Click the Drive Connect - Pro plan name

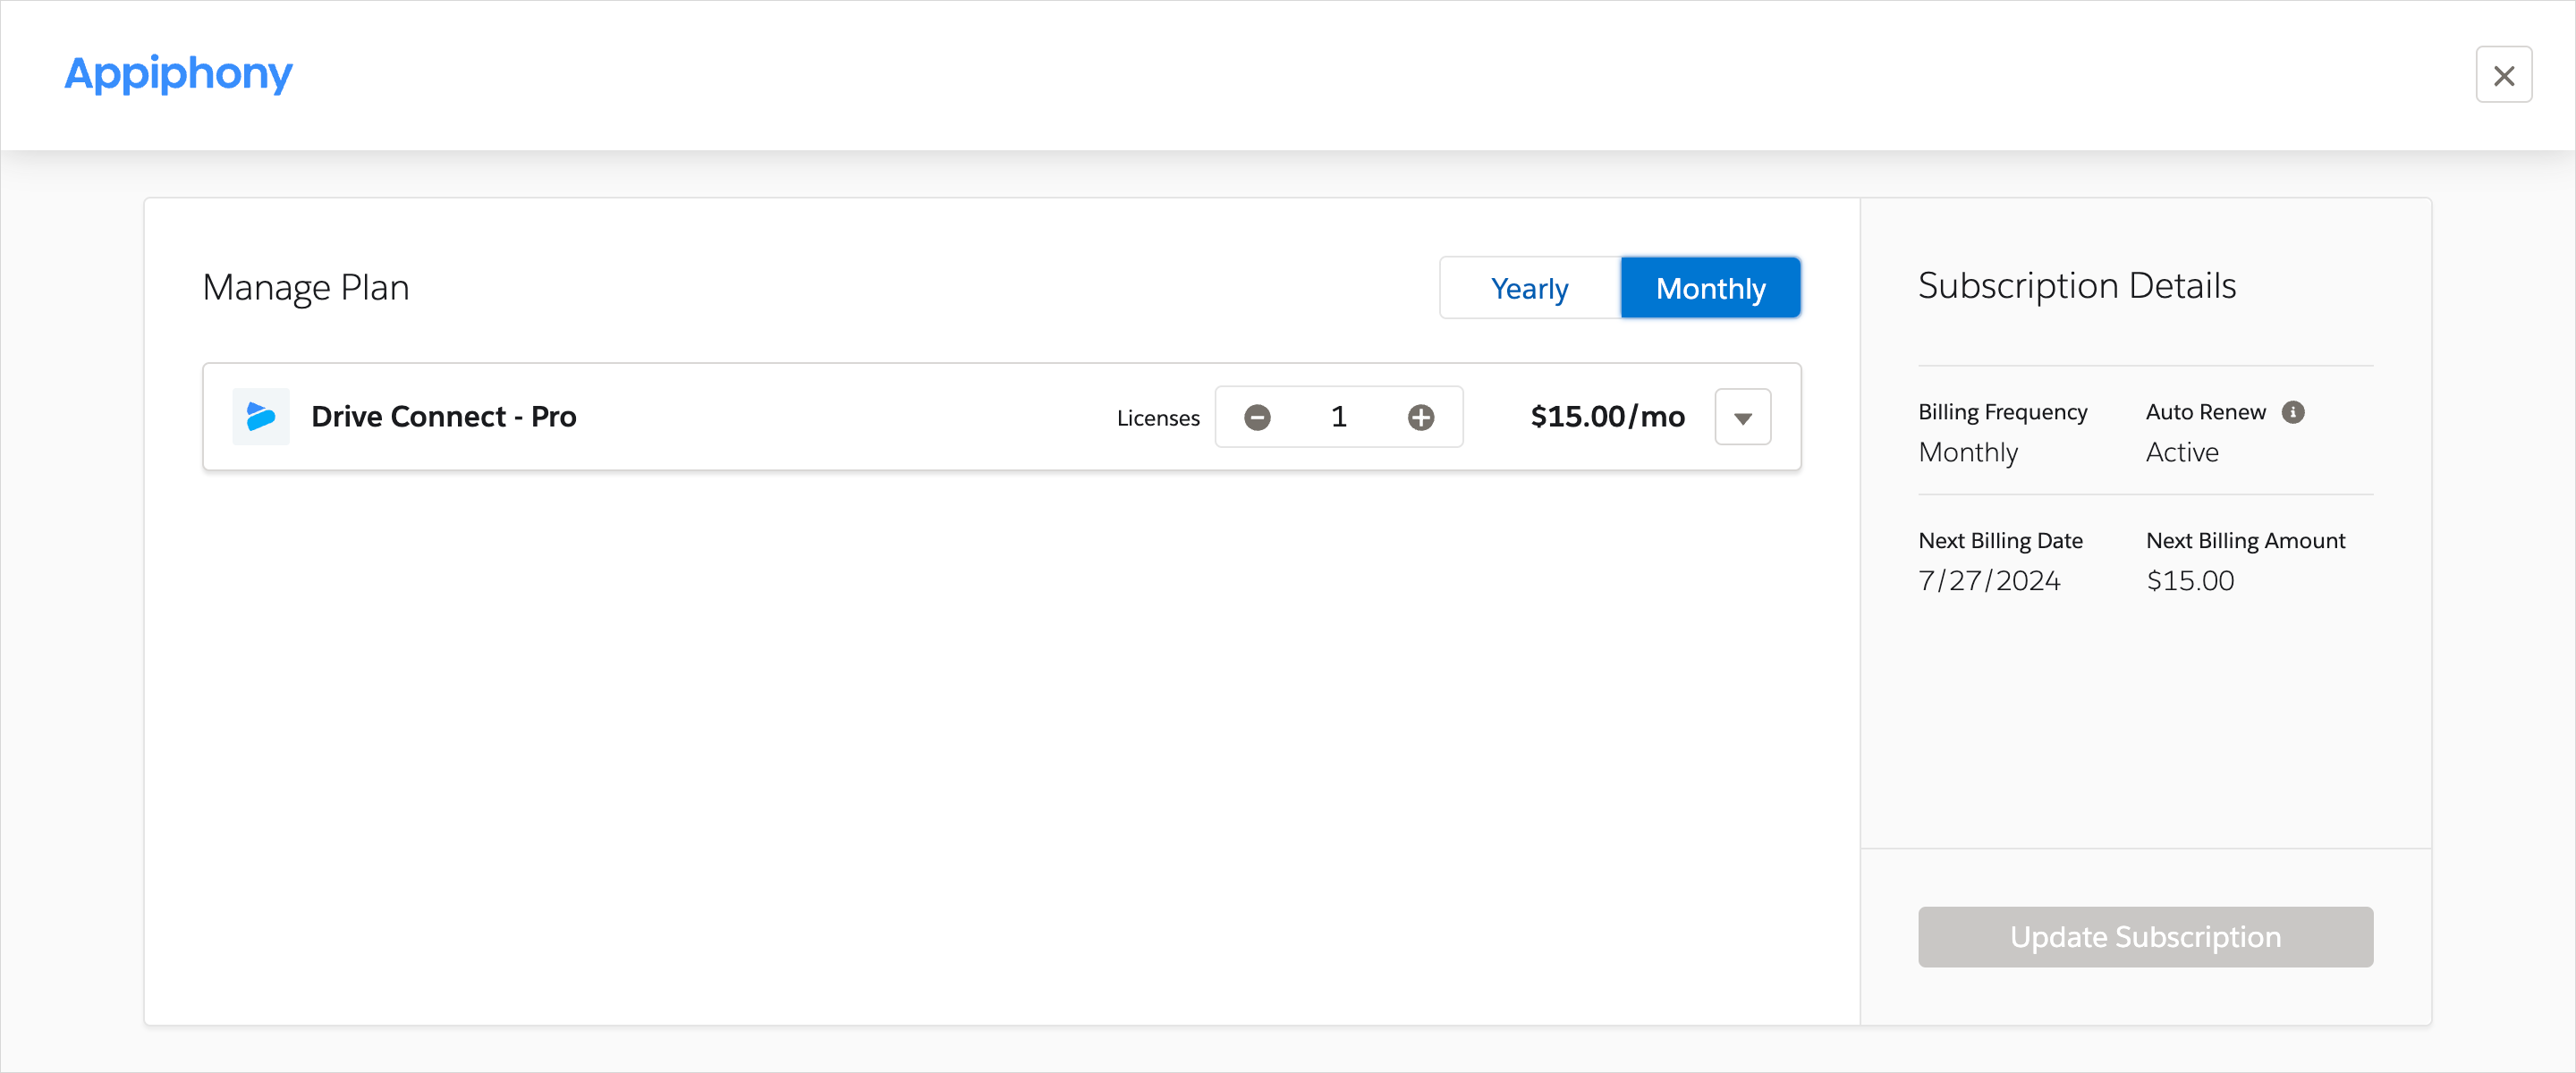(x=443, y=416)
